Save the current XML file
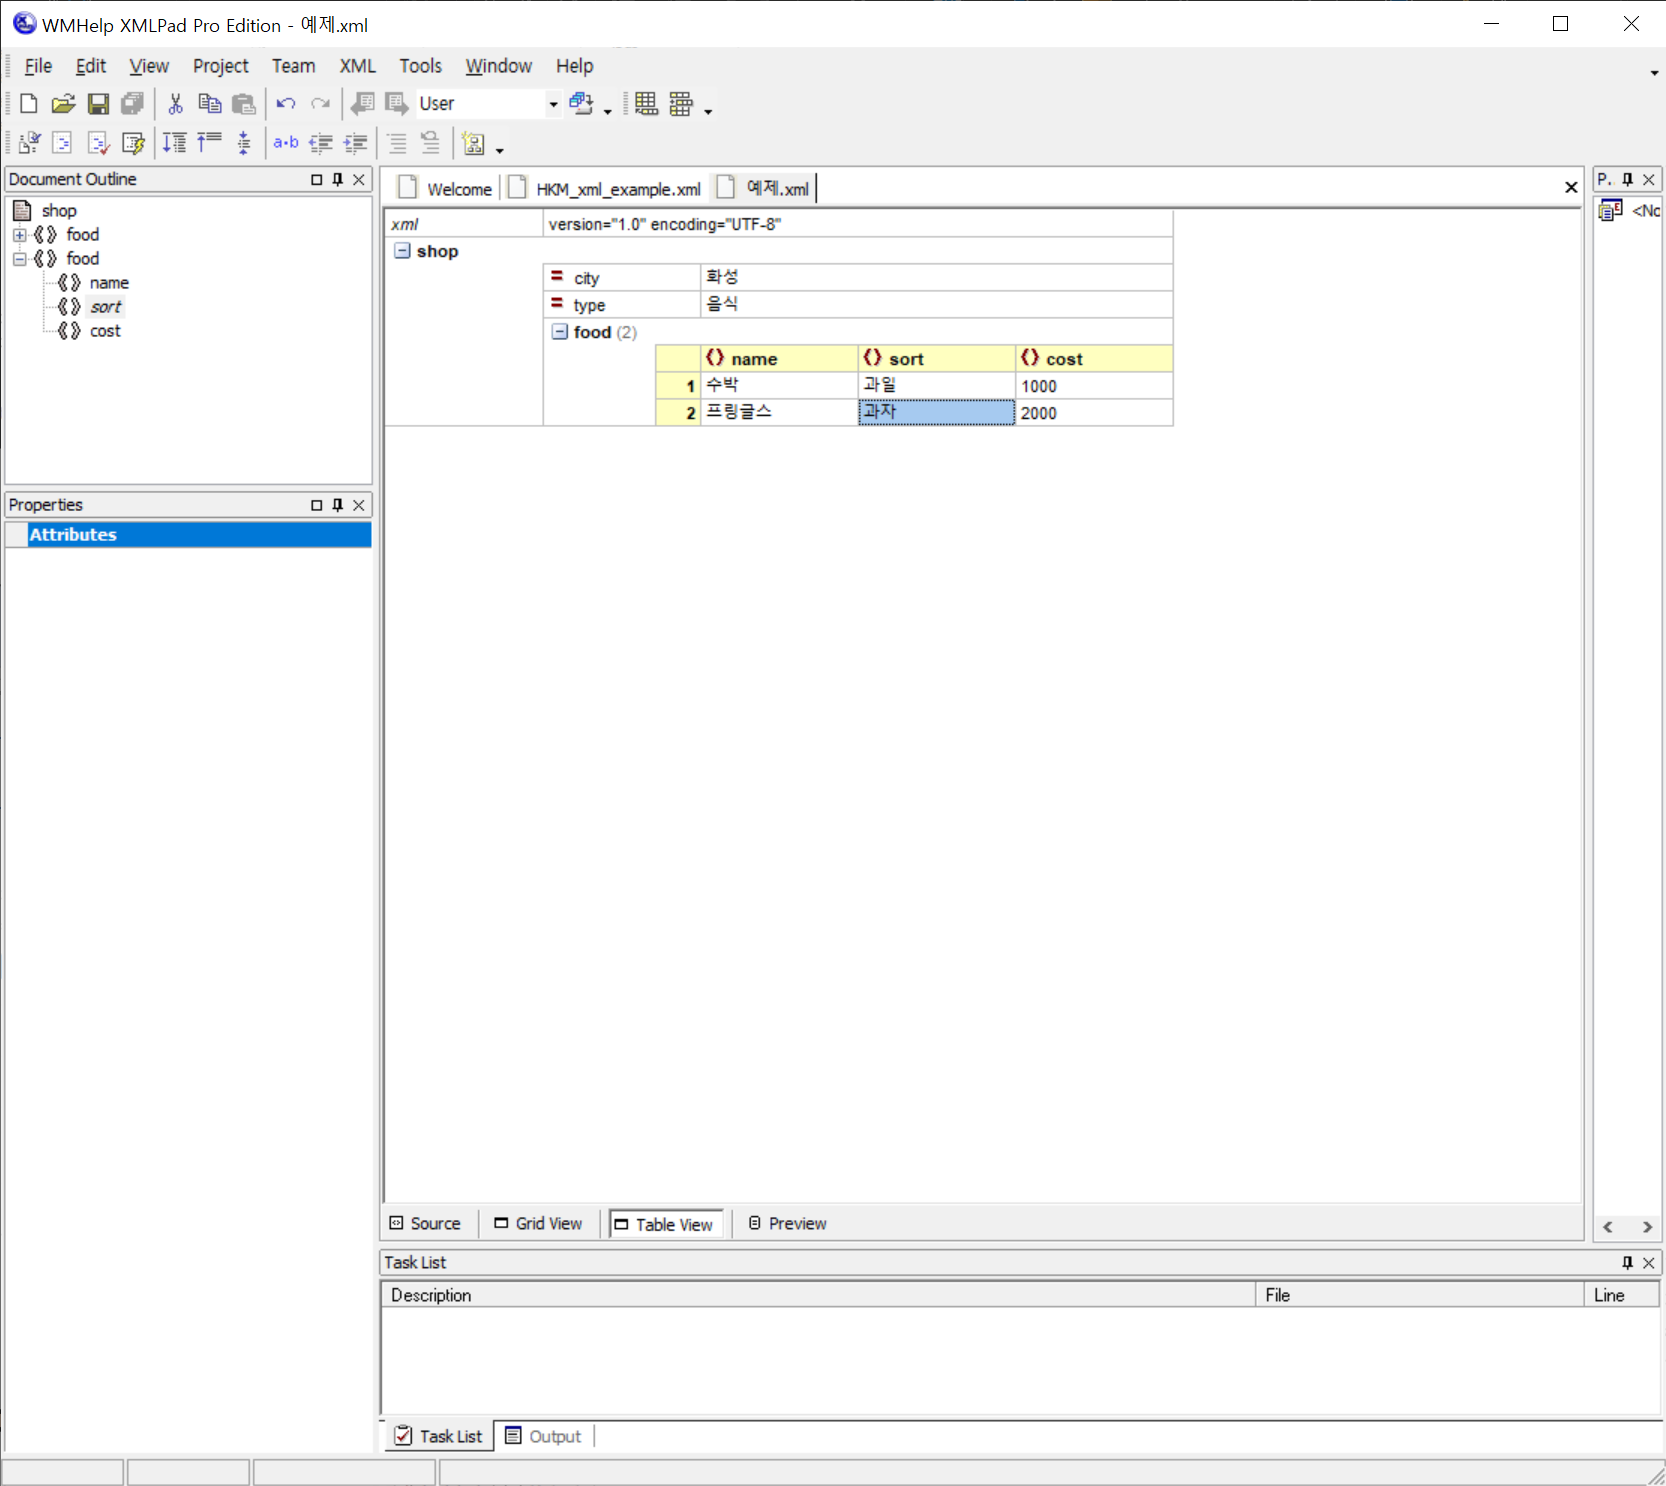This screenshot has width=1666, height=1486. (98, 104)
